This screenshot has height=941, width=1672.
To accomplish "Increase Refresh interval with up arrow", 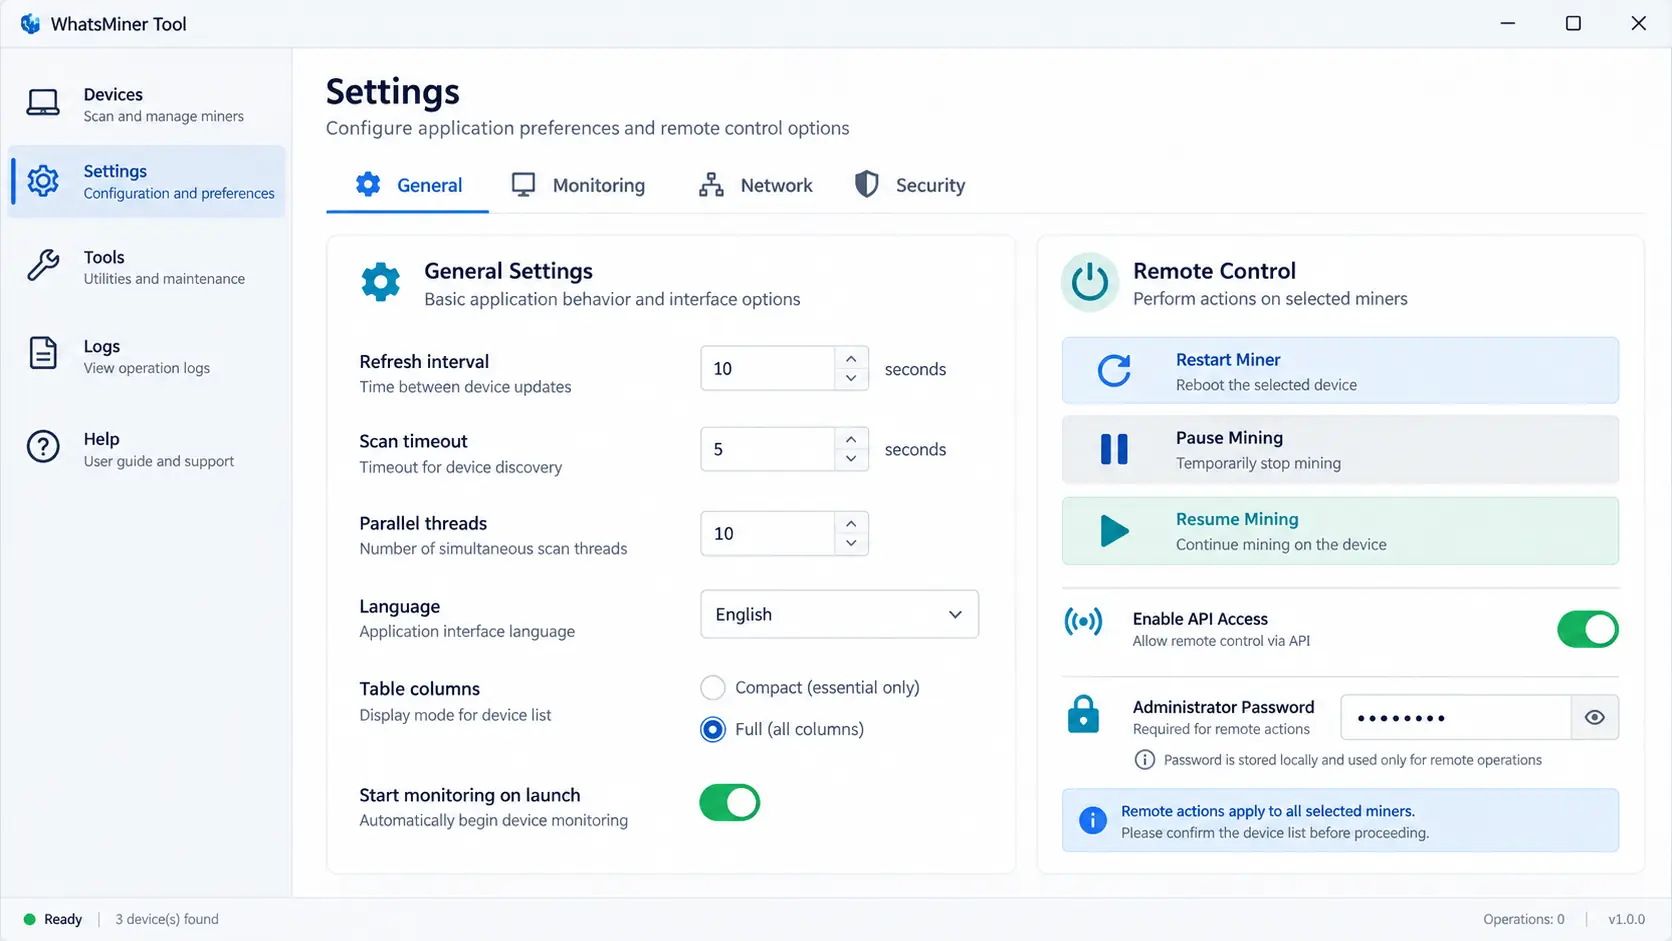I will click(851, 358).
